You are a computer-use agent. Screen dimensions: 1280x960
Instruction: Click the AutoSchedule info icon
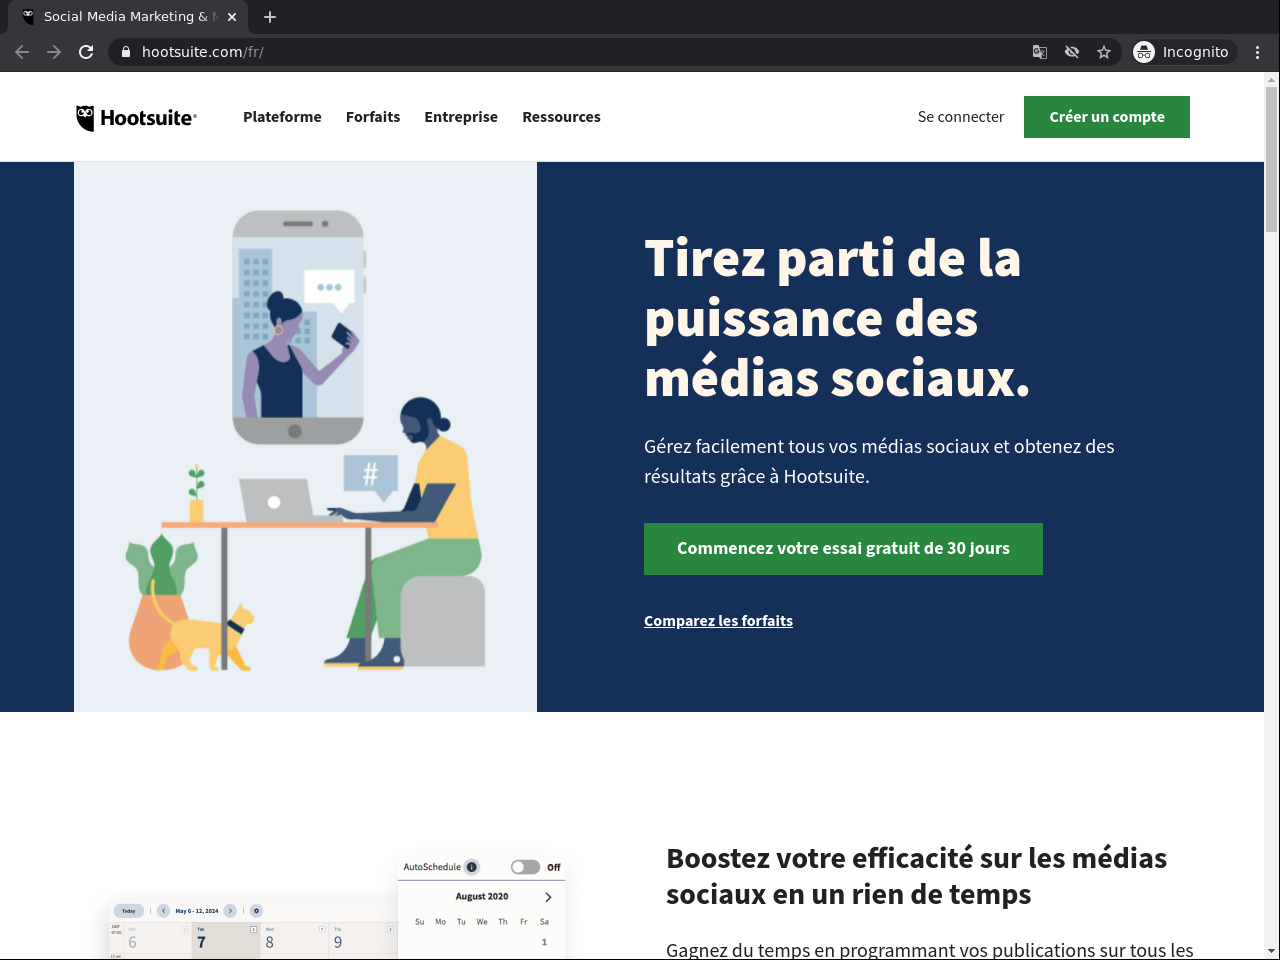tap(472, 867)
